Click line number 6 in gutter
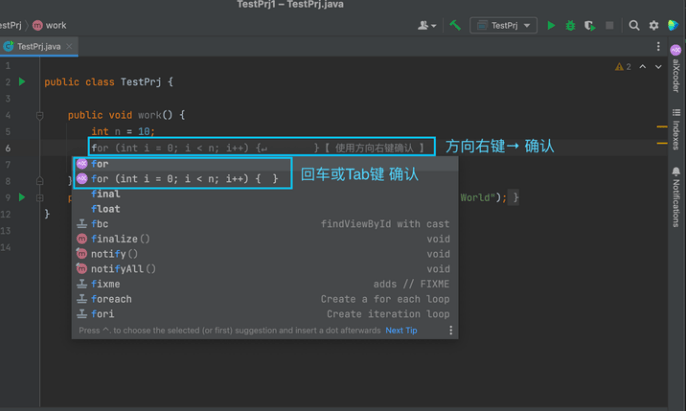This screenshot has width=686, height=411. 8,148
